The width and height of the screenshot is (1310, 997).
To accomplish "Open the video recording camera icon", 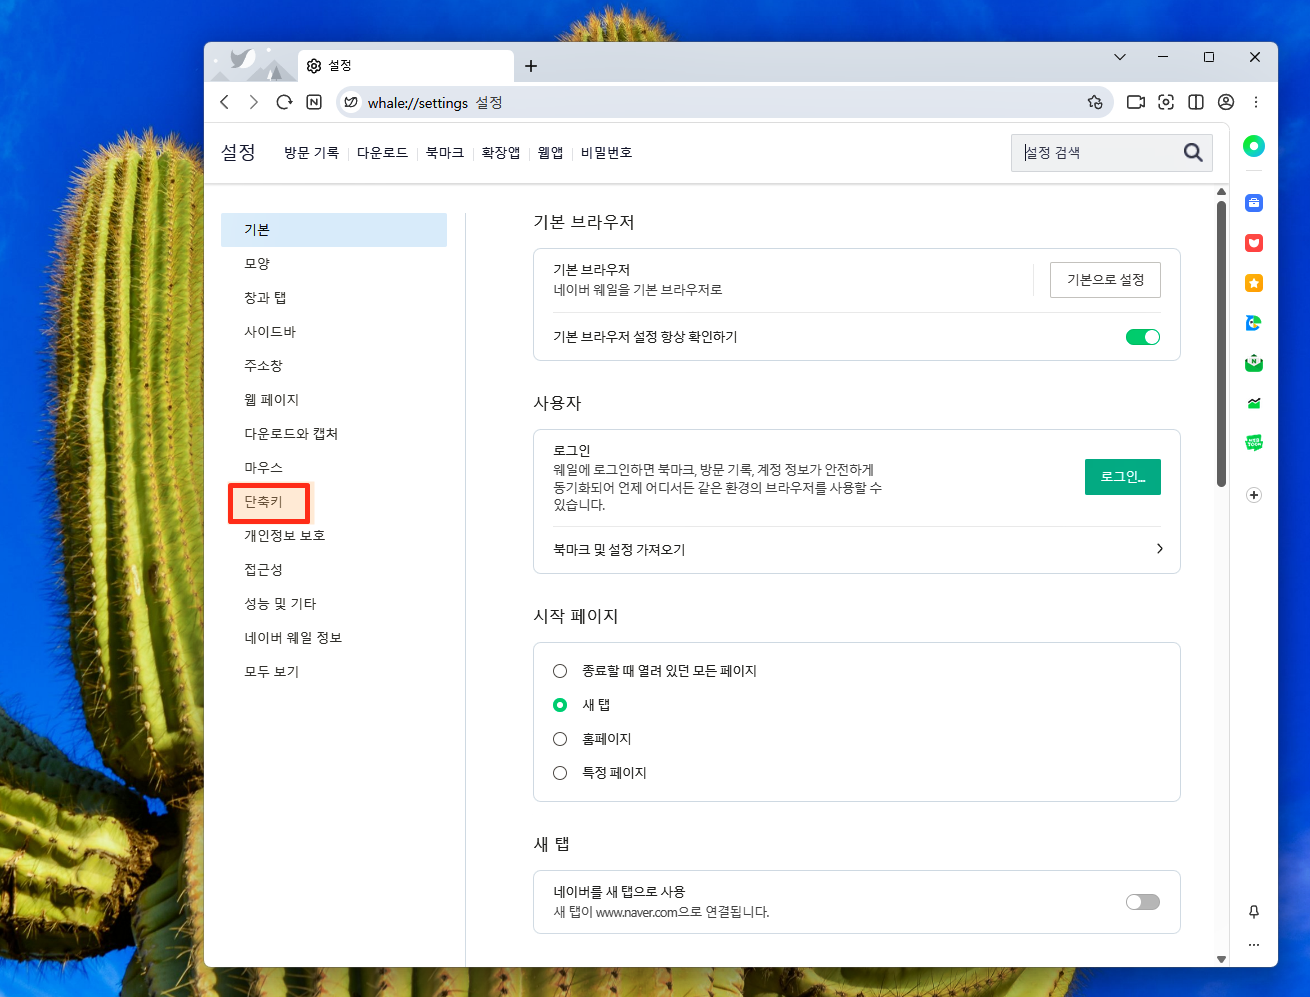I will (x=1136, y=102).
